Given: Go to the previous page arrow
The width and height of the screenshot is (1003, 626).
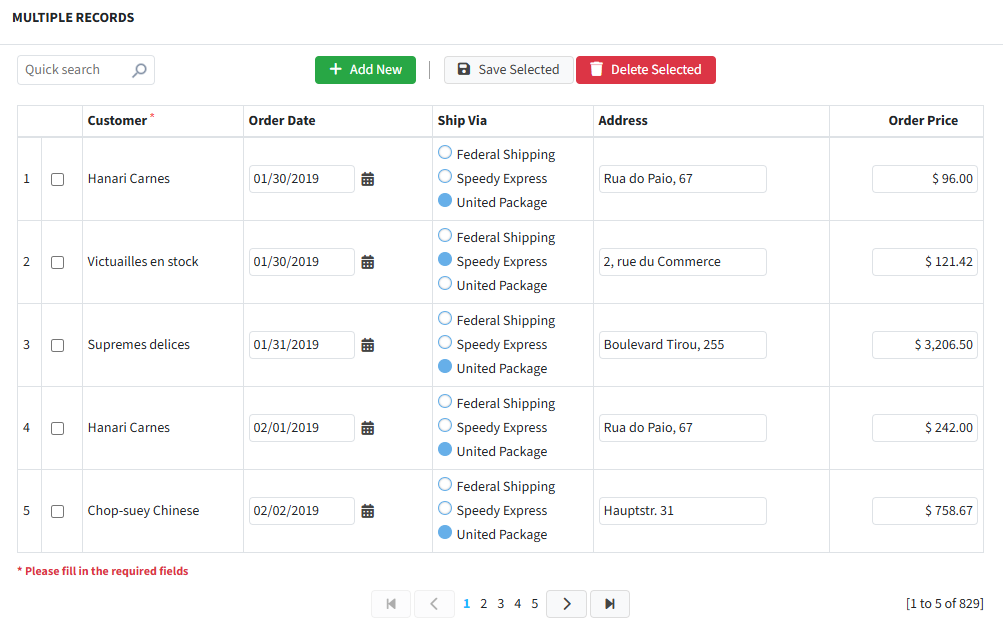Looking at the screenshot, I should point(434,604).
